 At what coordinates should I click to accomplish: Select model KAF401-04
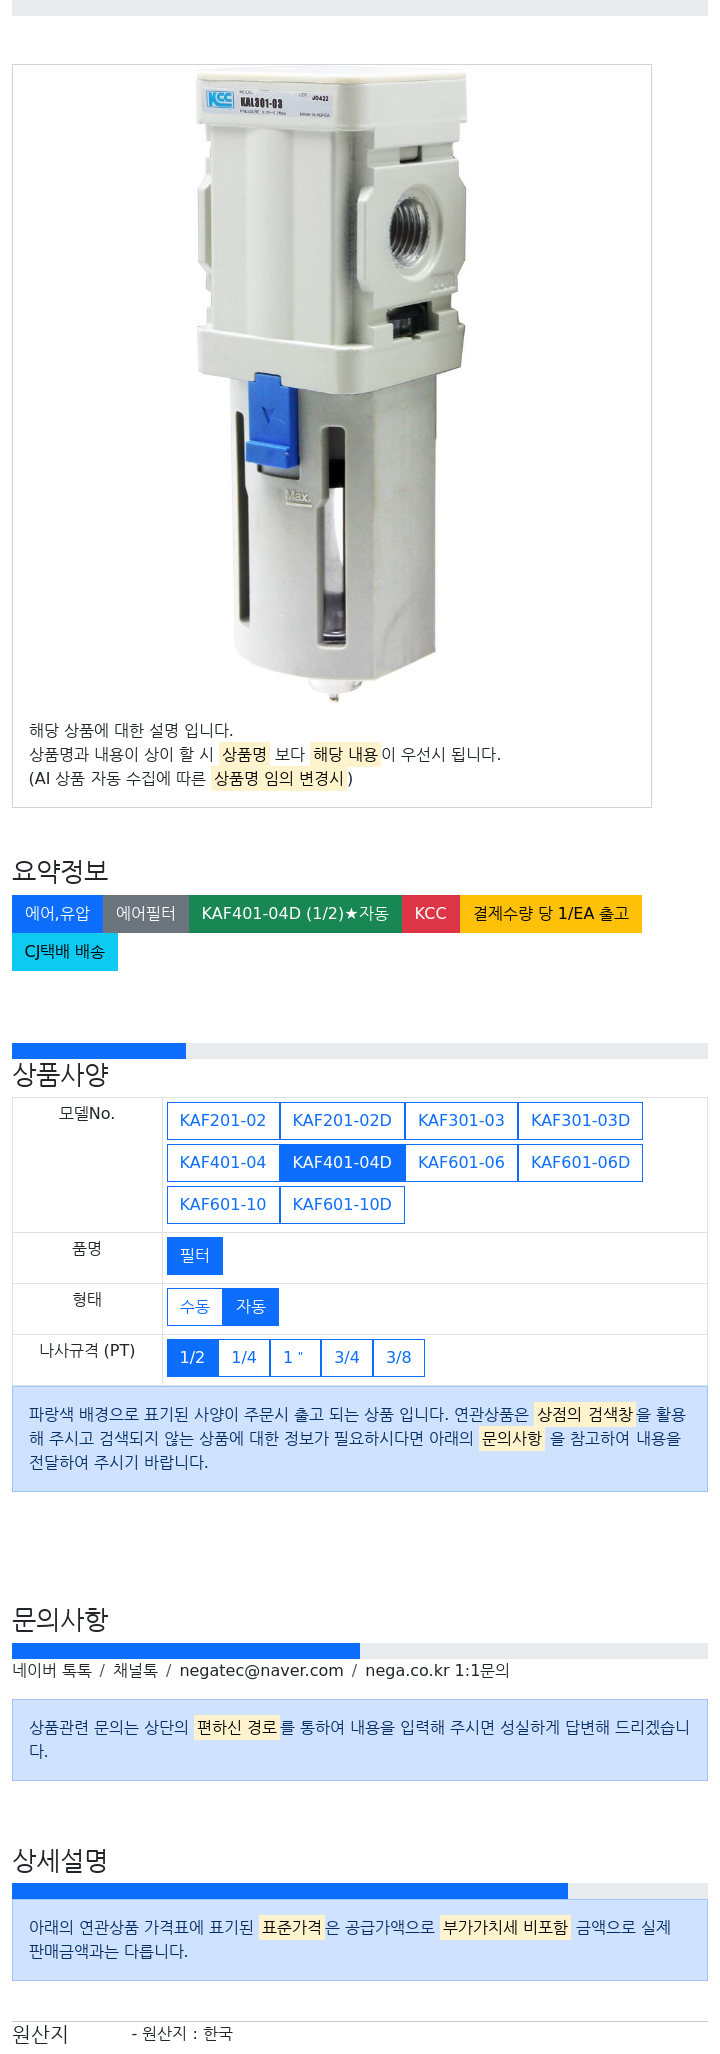pyautogui.click(x=223, y=1163)
